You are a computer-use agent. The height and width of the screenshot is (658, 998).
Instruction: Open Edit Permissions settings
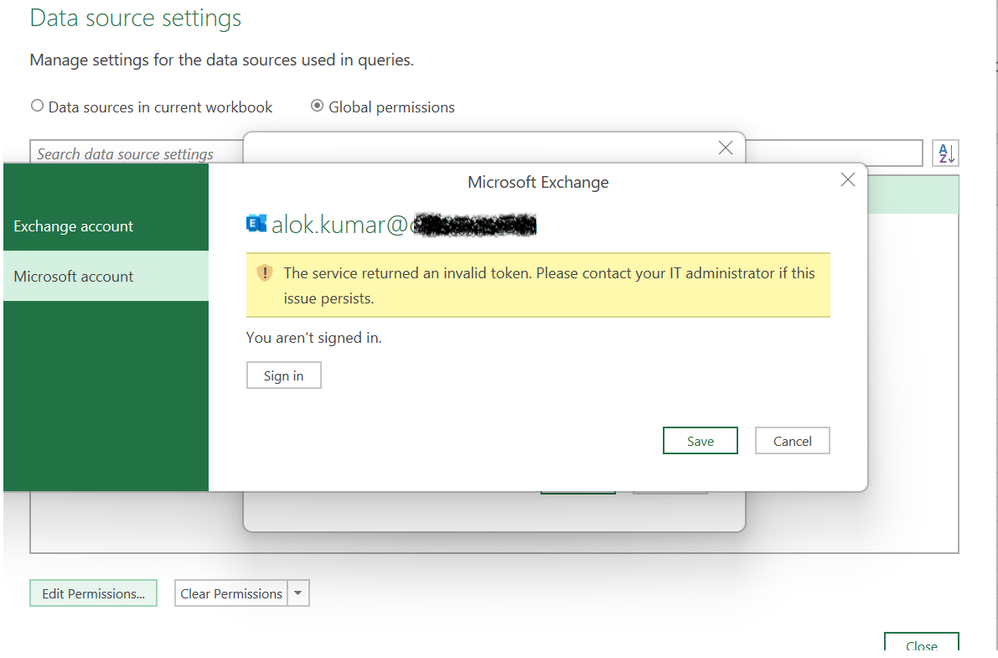pyautogui.click(x=93, y=592)
